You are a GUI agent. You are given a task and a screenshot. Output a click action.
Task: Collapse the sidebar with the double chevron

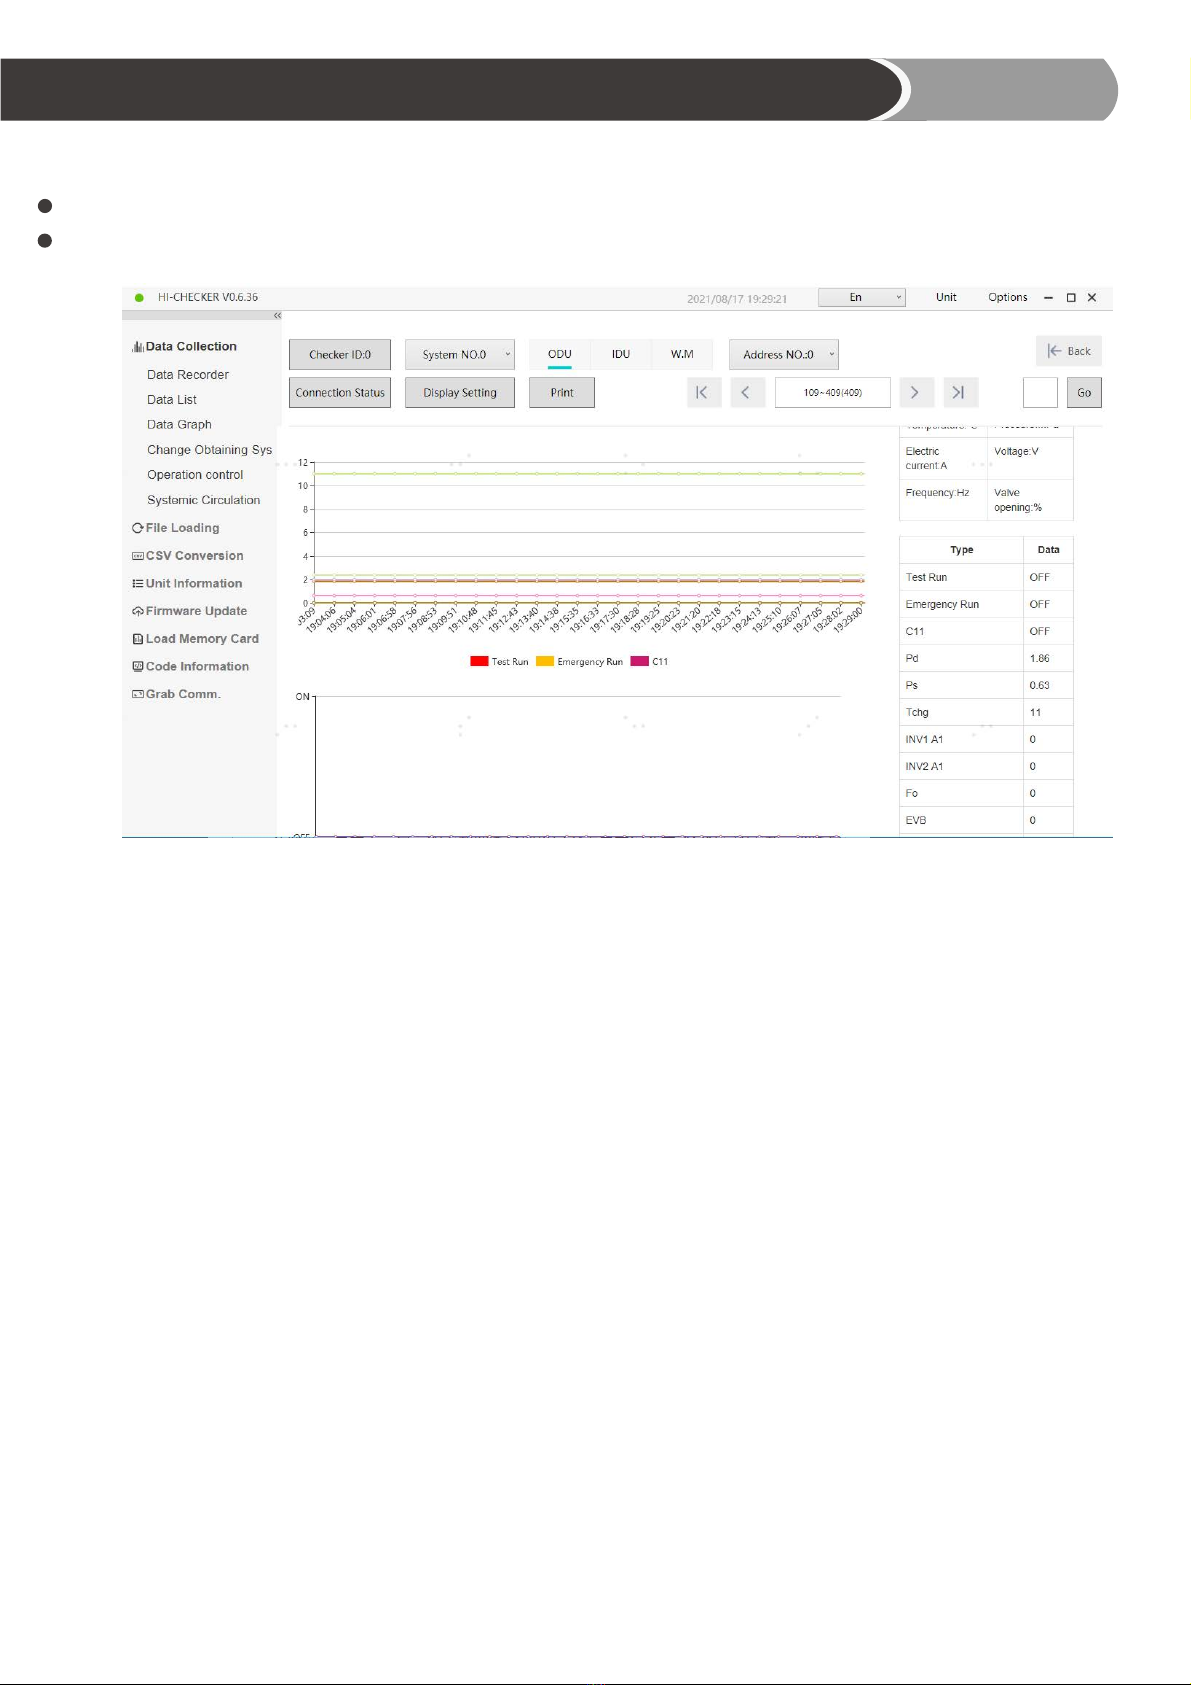[x=278, y=316]
